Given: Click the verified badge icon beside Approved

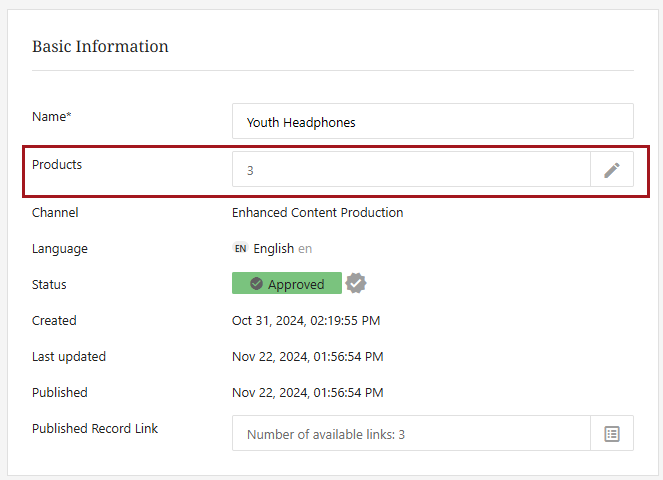Looking at the screenshot, I should click(x=356, y=284).
